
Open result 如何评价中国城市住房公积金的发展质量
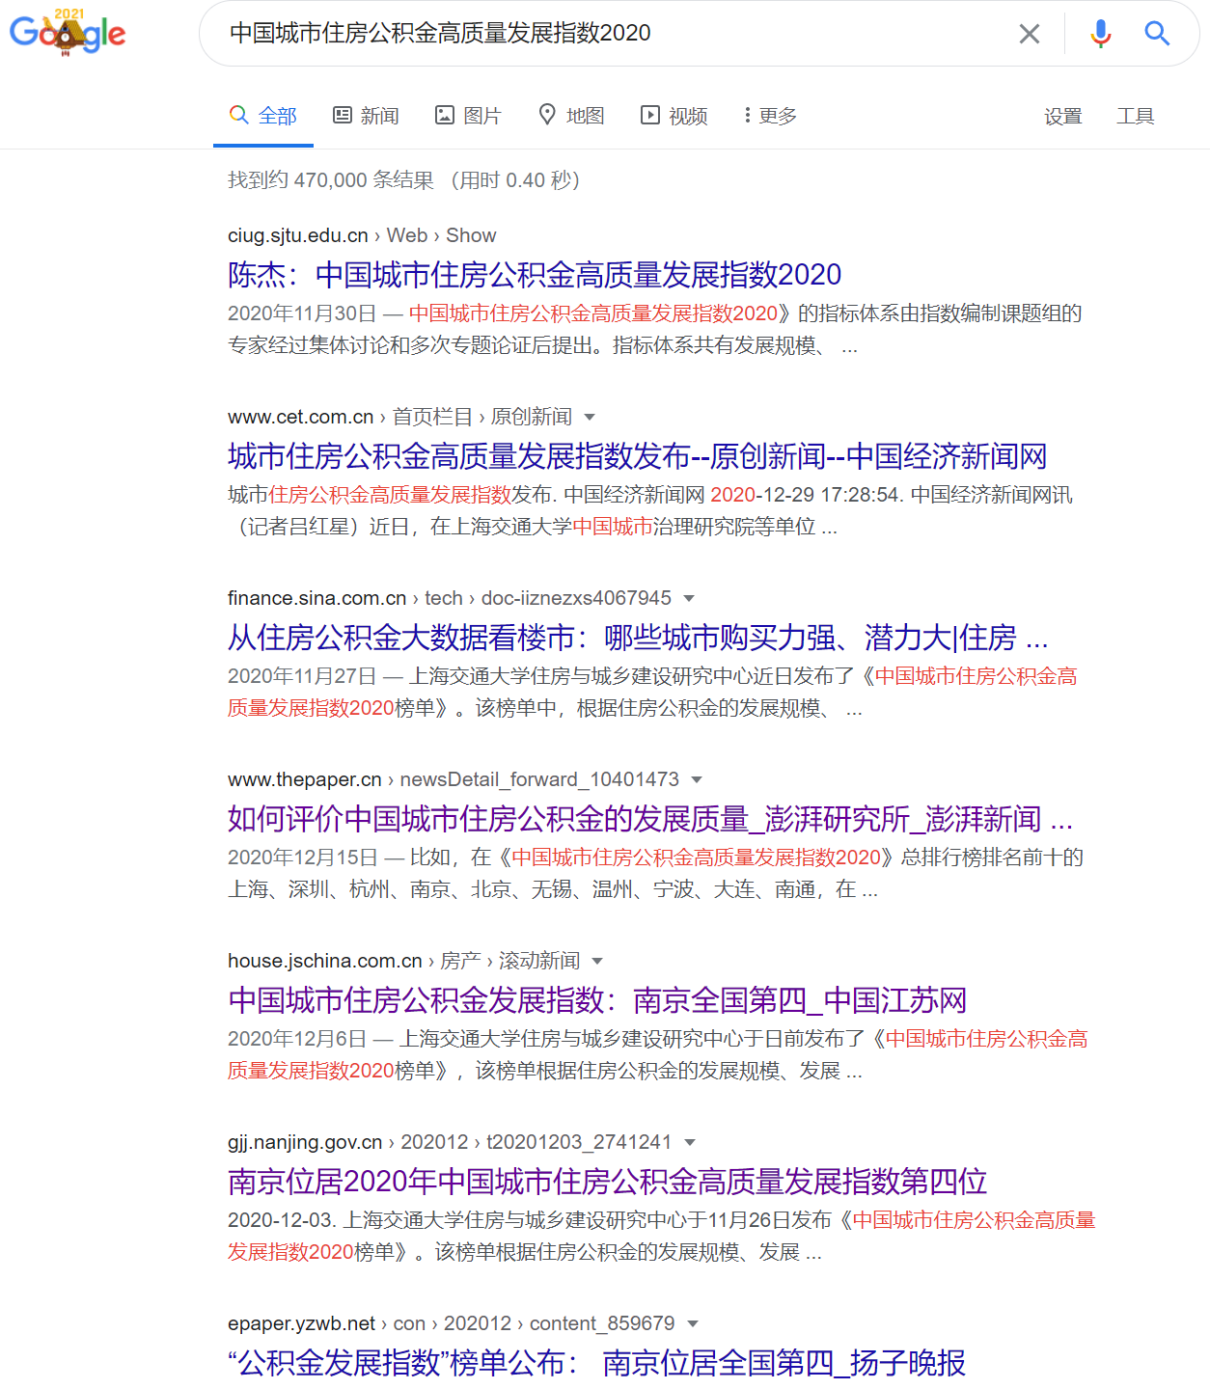650,819
